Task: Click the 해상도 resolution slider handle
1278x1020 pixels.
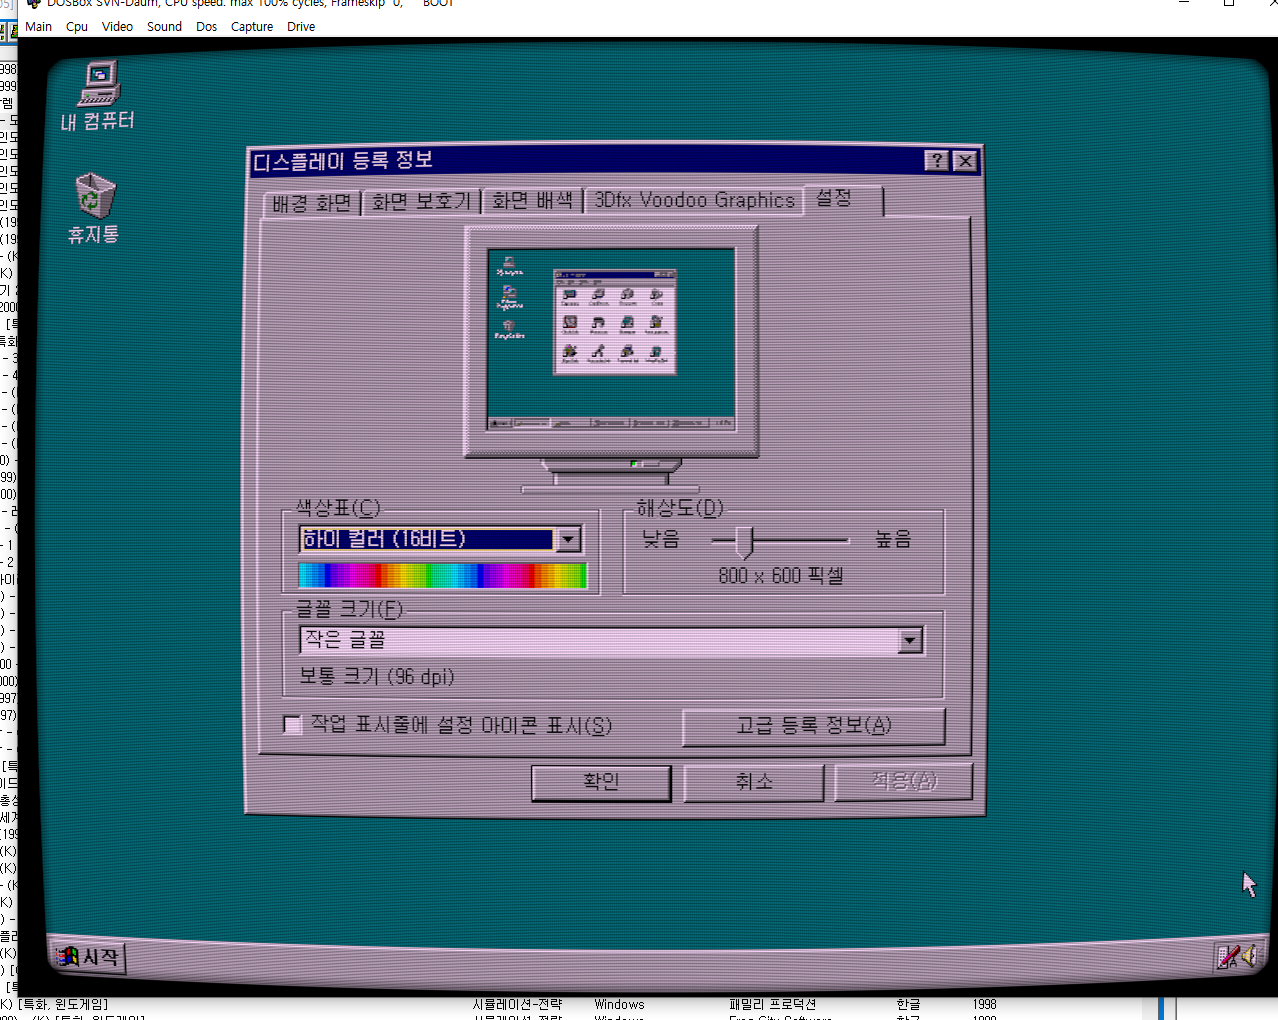Action: 744,541
